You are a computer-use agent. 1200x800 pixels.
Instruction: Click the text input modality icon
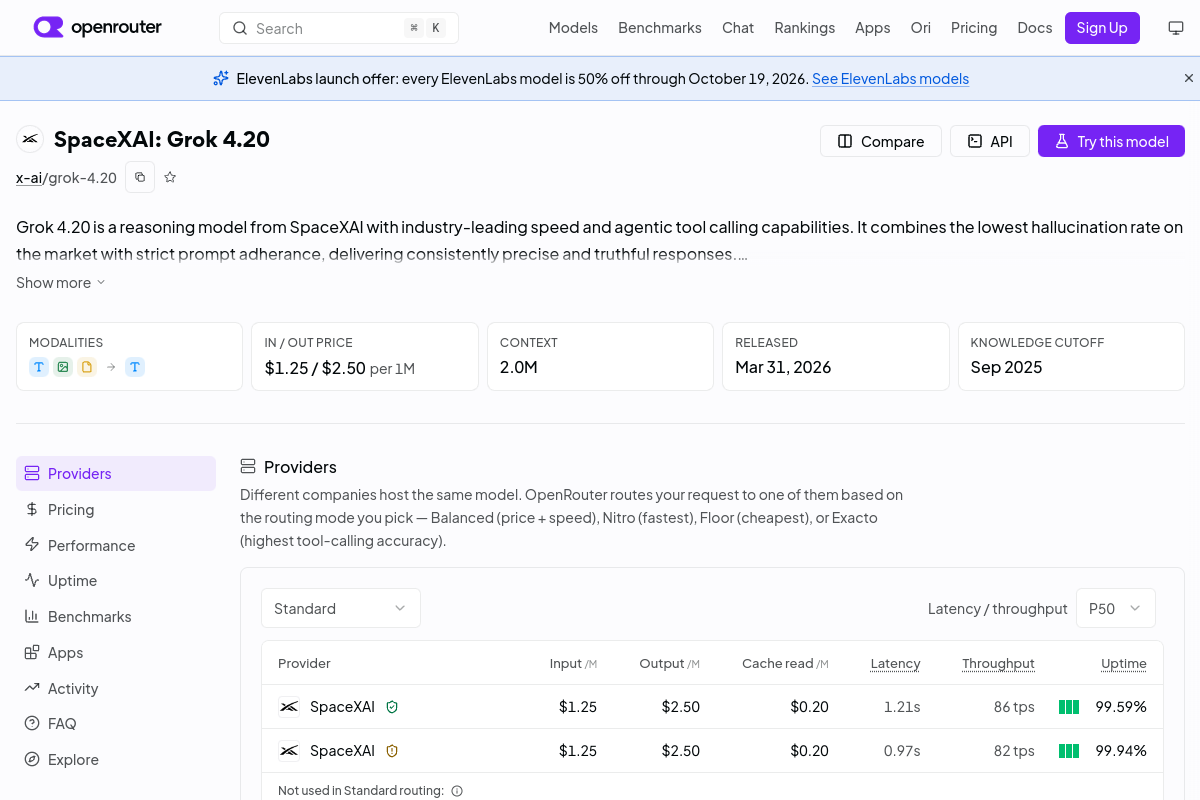coord(39,367)
